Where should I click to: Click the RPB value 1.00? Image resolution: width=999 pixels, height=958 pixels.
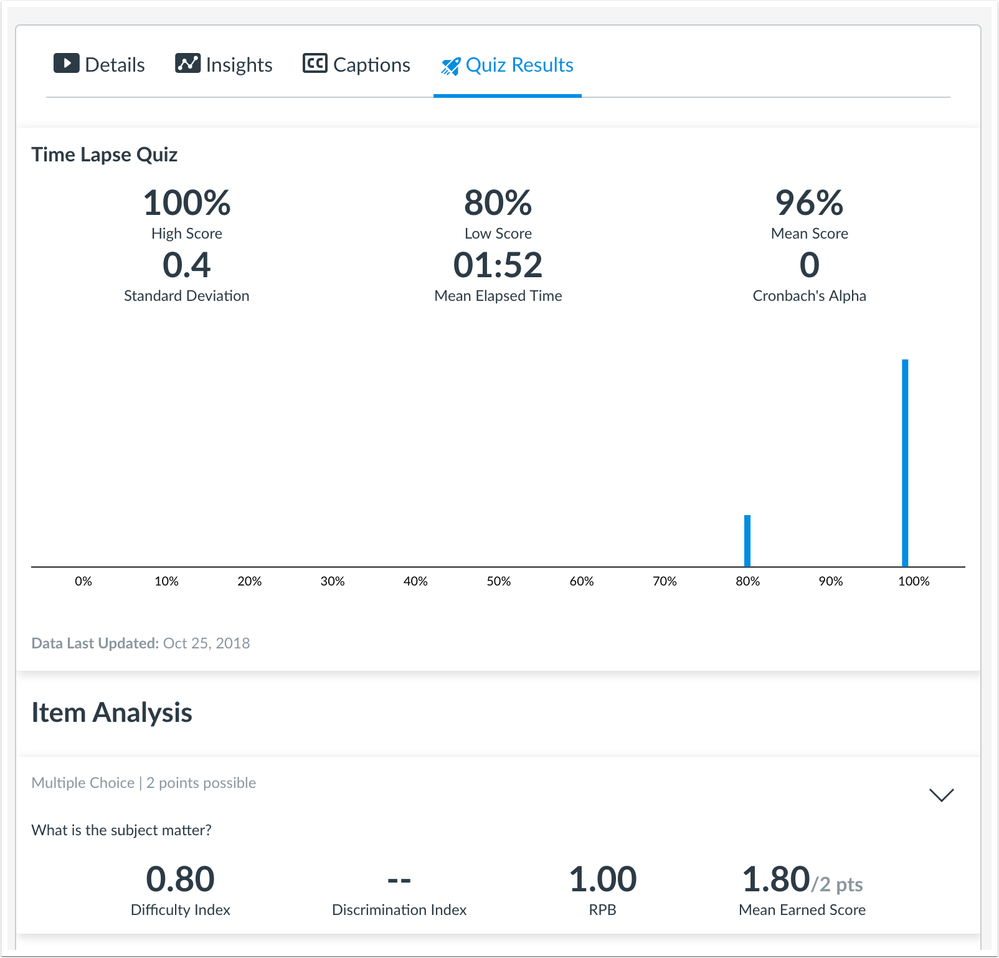tap(602, 879)
